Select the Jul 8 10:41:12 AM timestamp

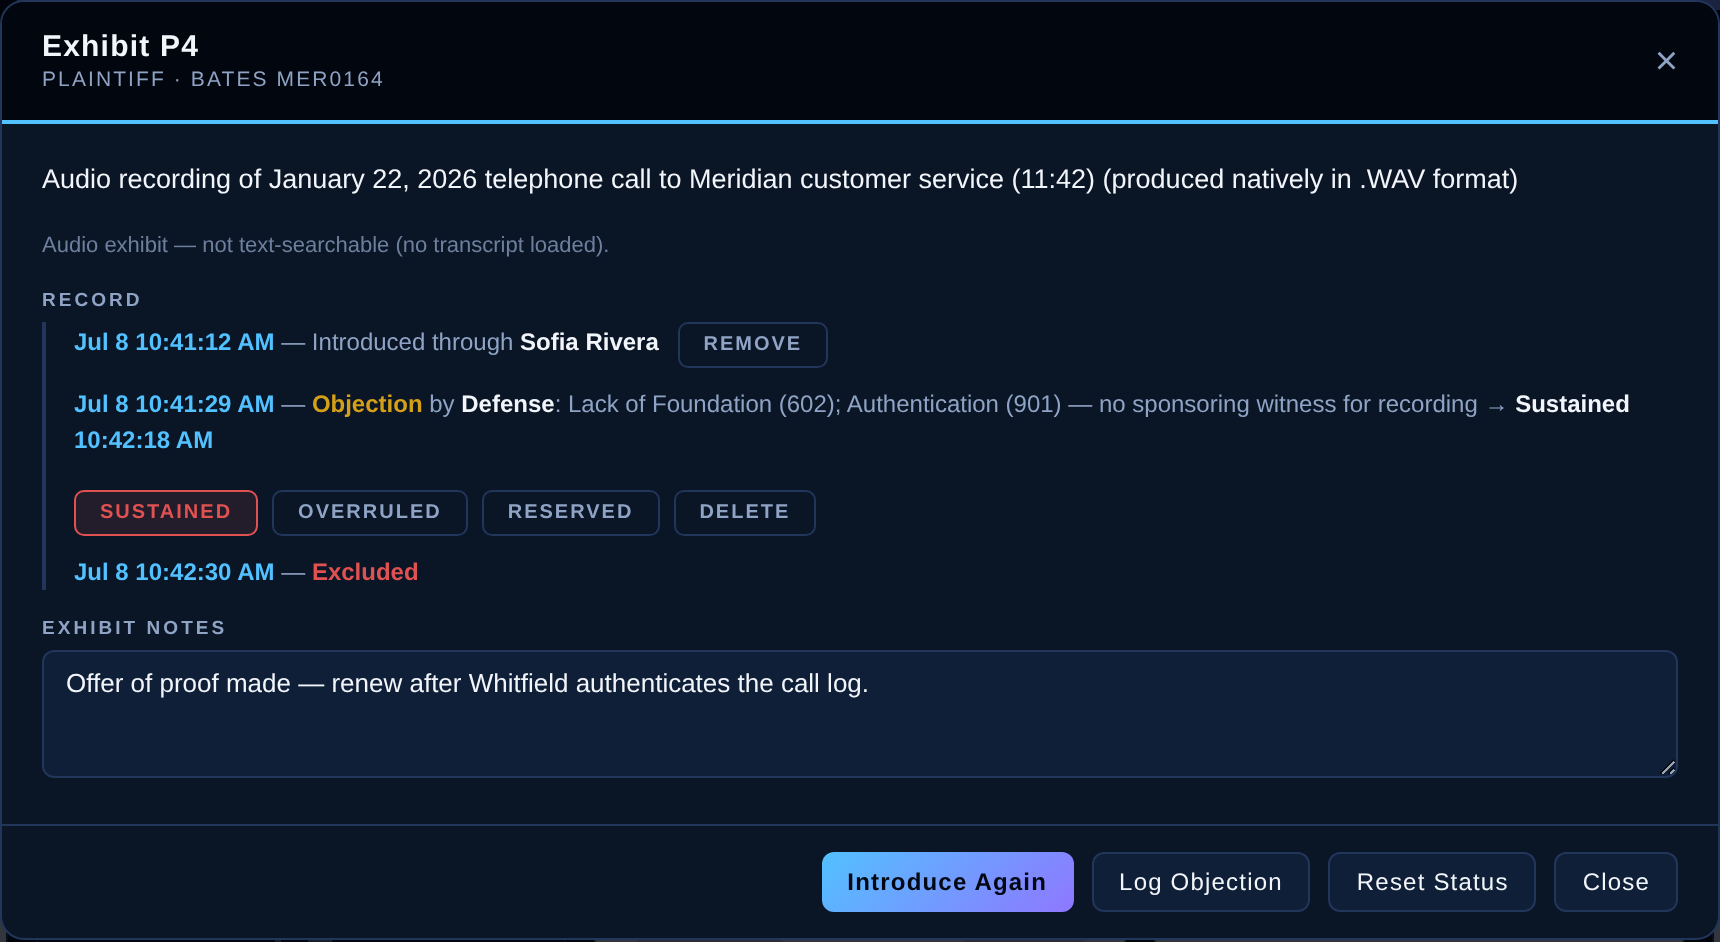coord(174,342)
